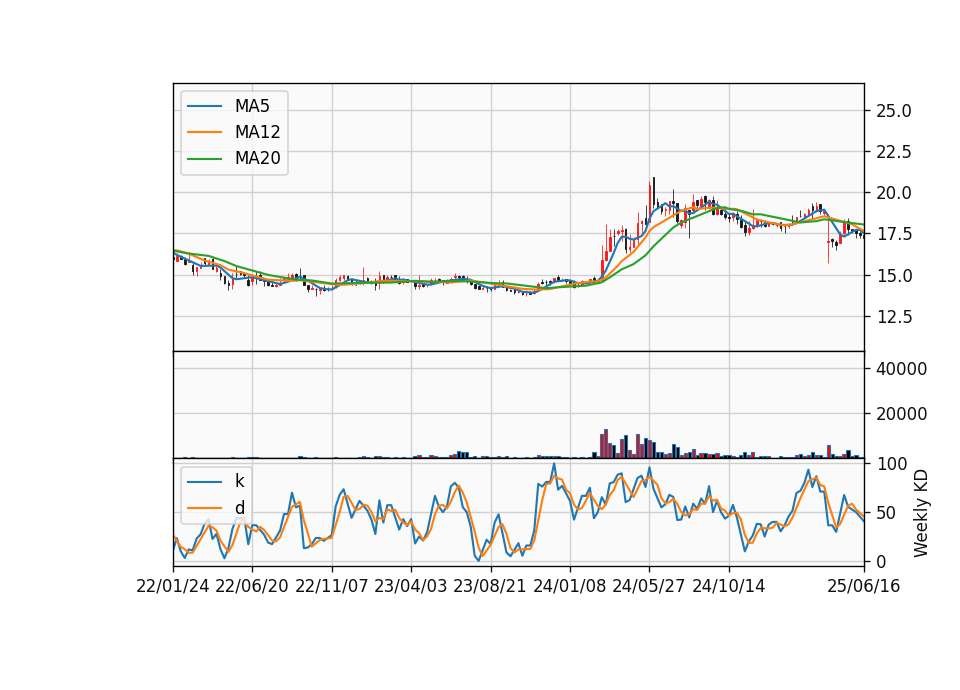Screen dimensions: 960x690
Task: Click the tallest volume bar
Action: click(606, 443)
